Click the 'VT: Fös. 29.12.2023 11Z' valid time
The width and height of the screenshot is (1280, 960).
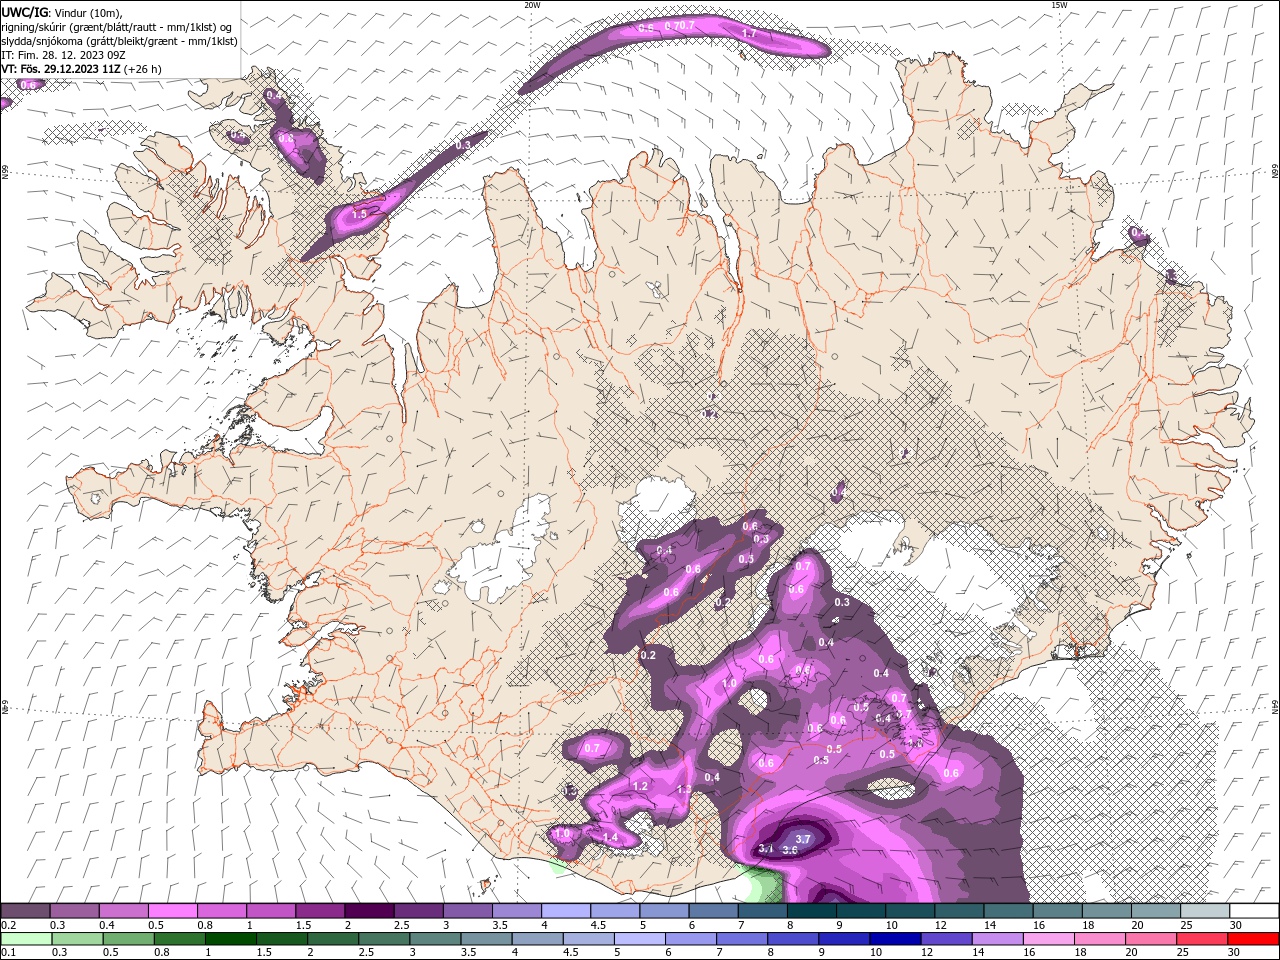coord(62,69)
